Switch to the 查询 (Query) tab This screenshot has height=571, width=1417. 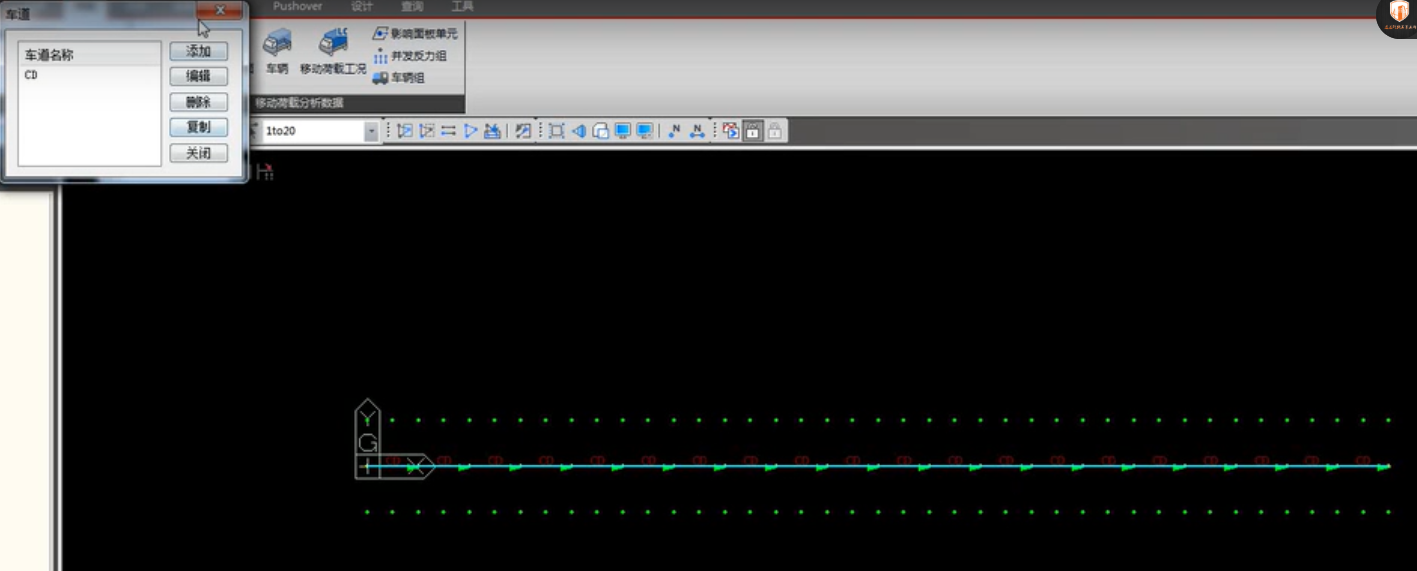[412, 7]
